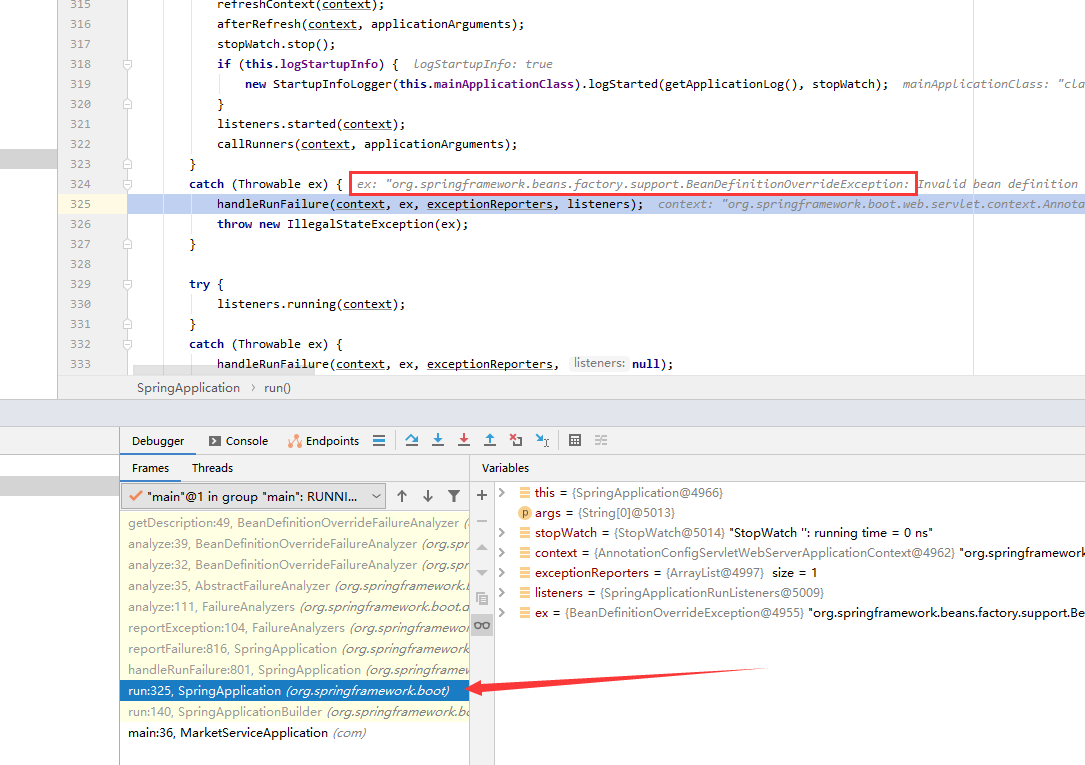The height and width of the screenshot is (765, 1085).
Task: Select frame analyze:35 AbstractFailureAnalyzer
Action: [295, 586]
